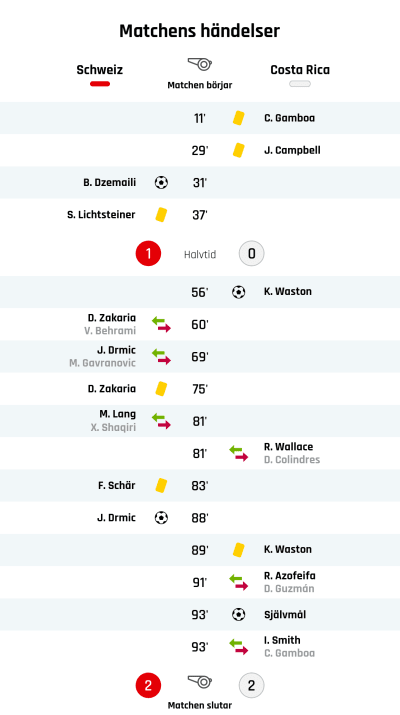Viewport: 400px width, 715px height.
Task: Click the substitution arrows beside I. Smith
Action: click(239, 647)
